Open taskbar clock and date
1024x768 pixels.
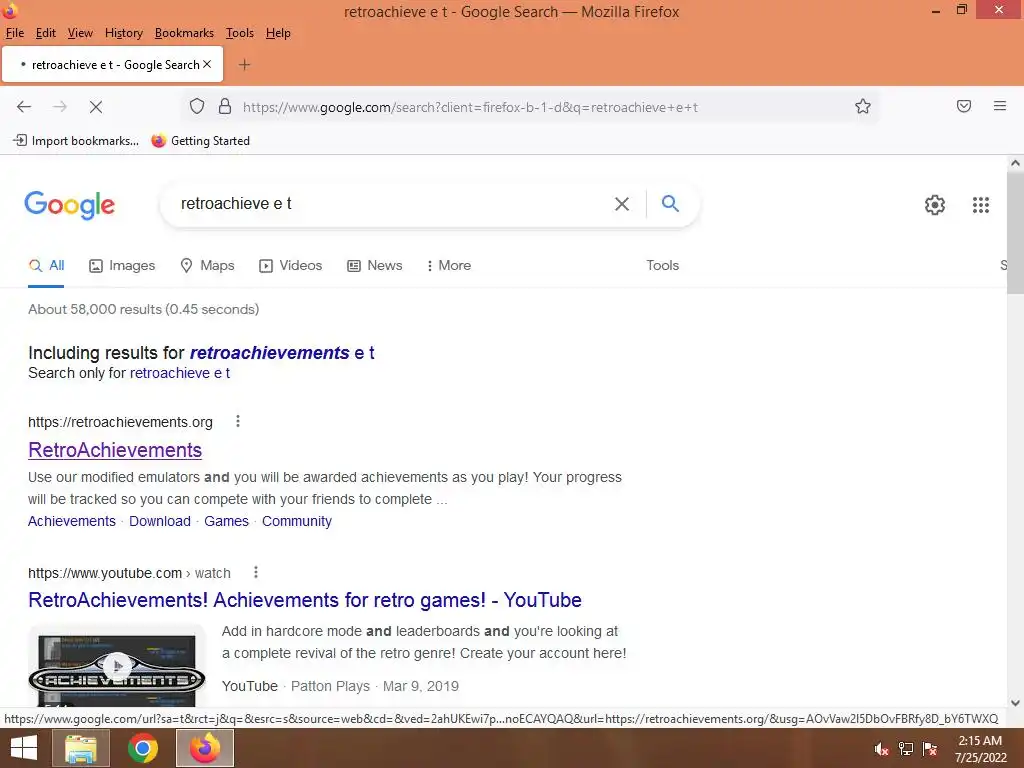[x=980, y=749]
